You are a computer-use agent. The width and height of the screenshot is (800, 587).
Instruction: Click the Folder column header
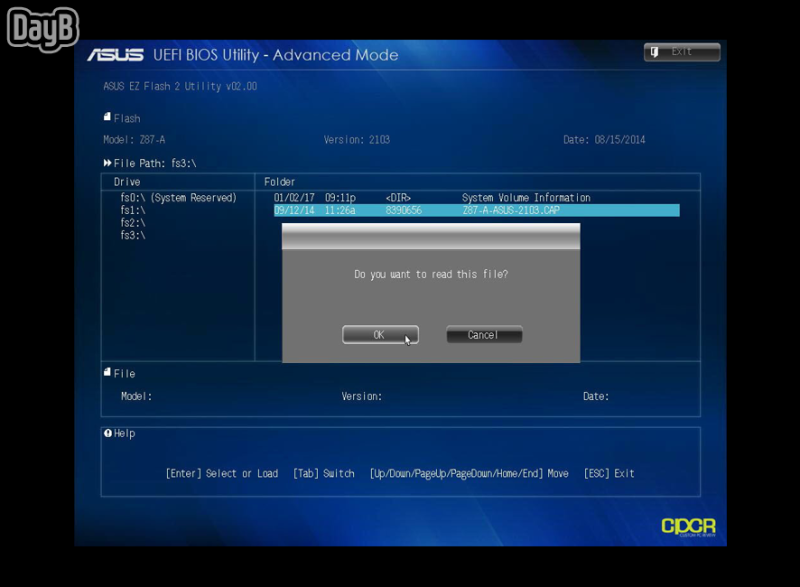(280, 182)
